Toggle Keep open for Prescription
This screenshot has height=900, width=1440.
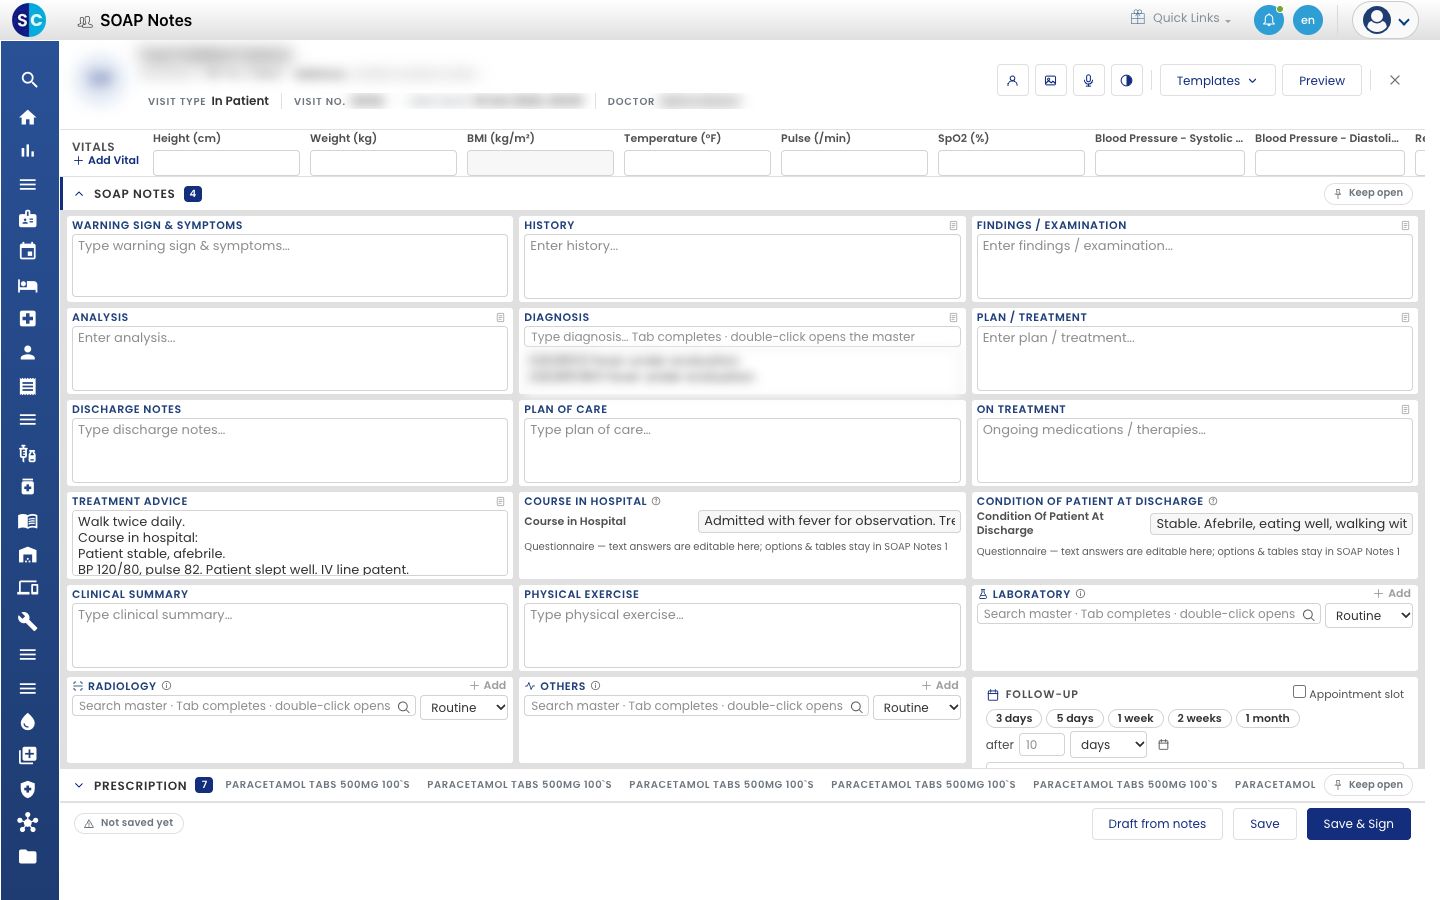pyautogui.click(x=1369, y=785)
